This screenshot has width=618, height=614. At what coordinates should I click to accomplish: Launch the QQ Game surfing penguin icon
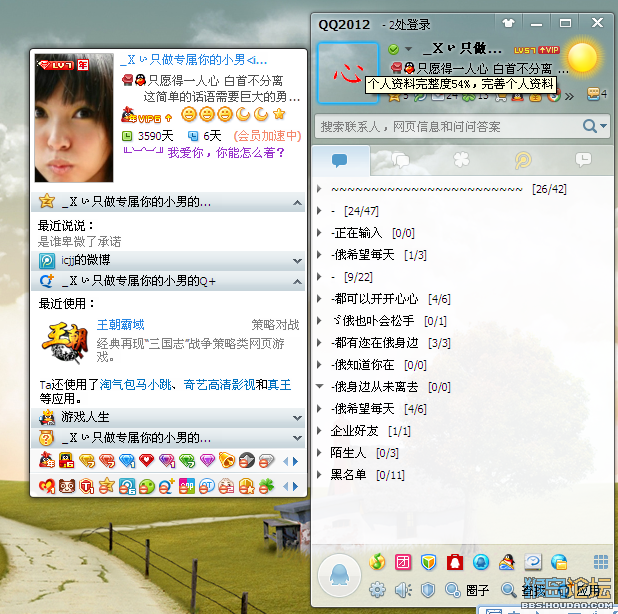point(507,562)
